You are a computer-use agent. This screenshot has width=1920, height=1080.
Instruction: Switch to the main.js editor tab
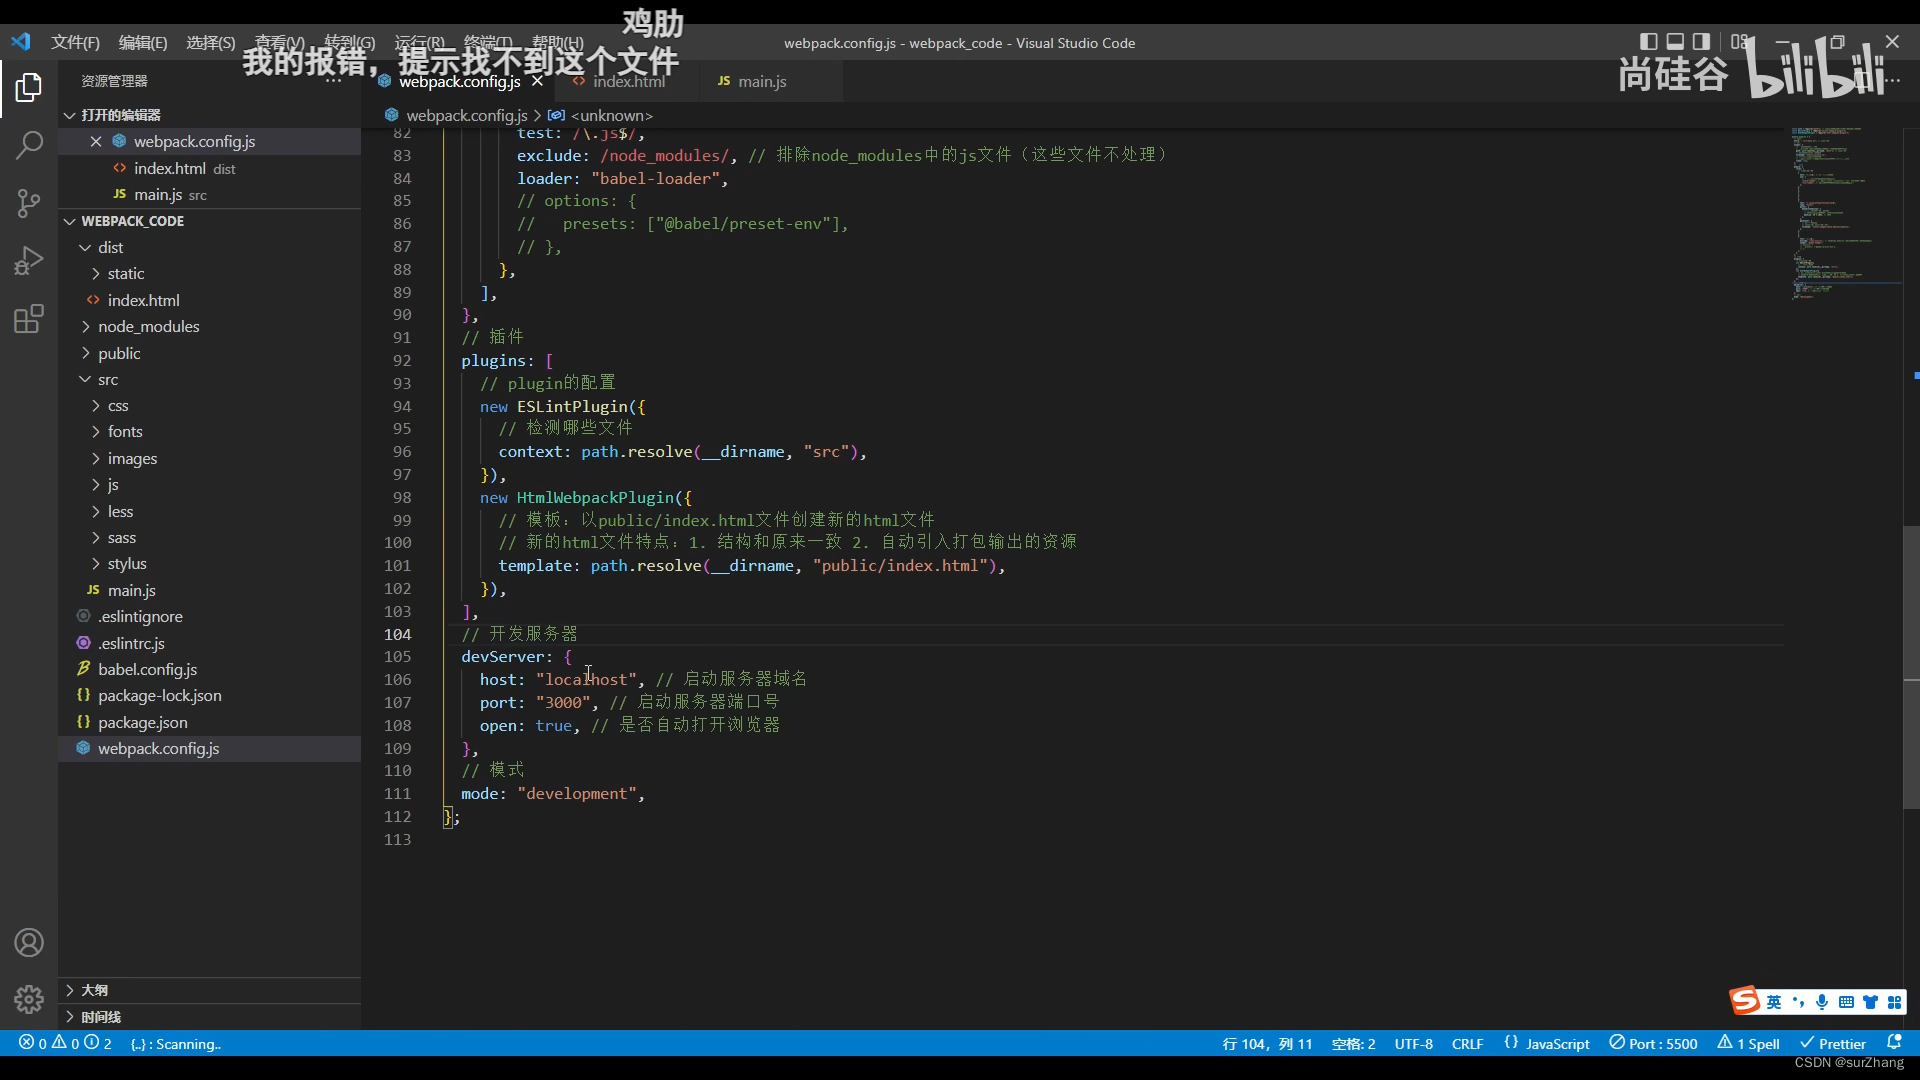pos(770,81)
